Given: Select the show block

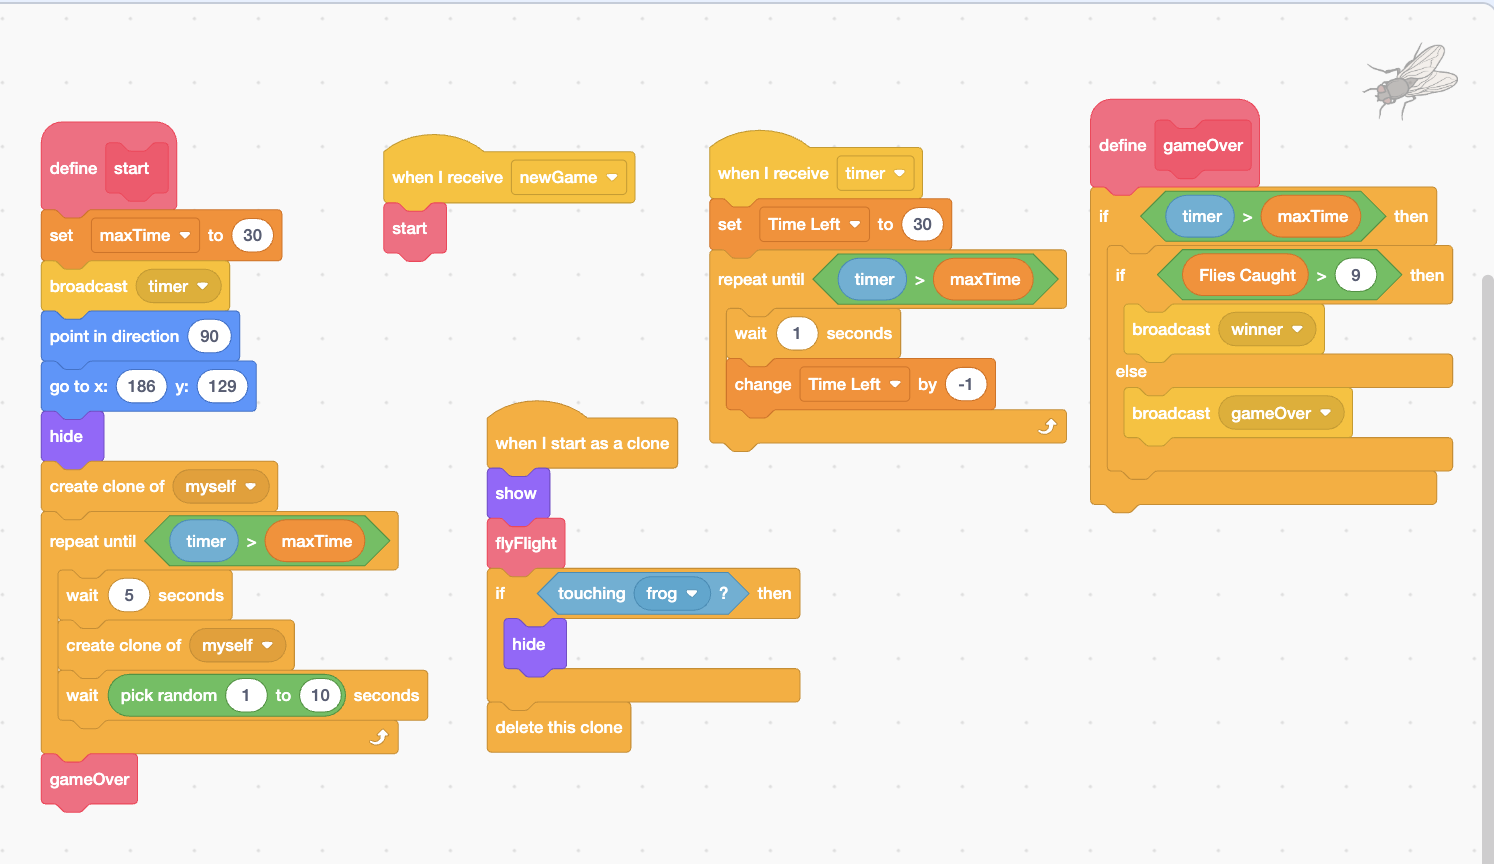Looking at the screenshot, I should [518, 493].
